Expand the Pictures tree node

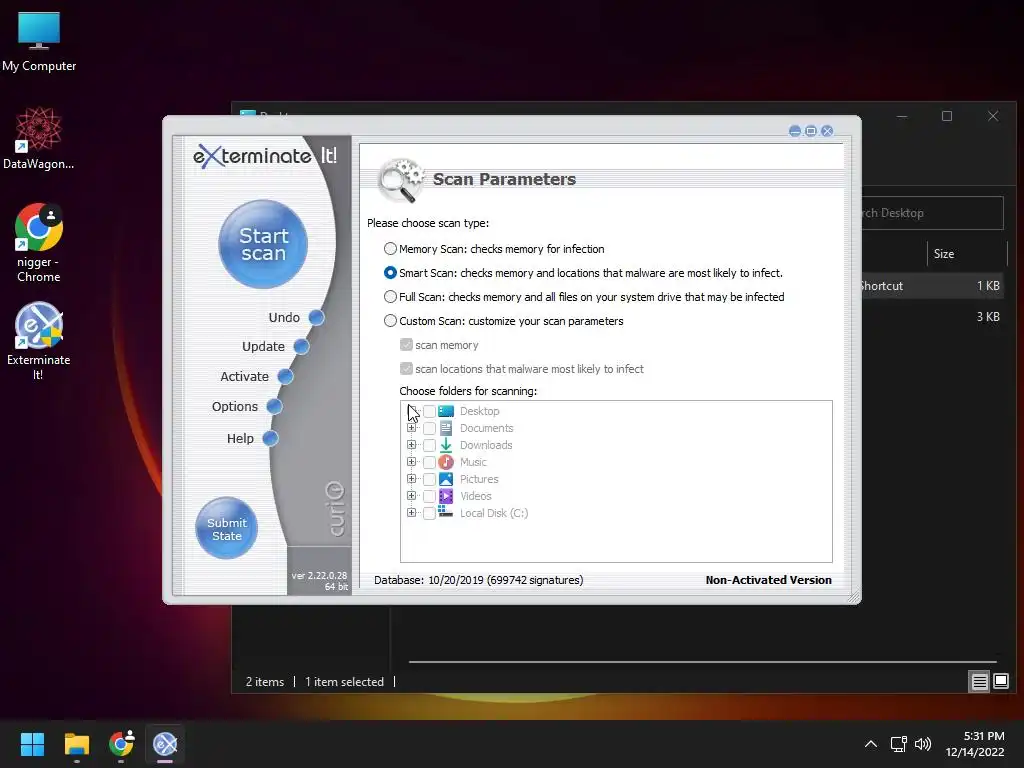(x=411, y=479)
